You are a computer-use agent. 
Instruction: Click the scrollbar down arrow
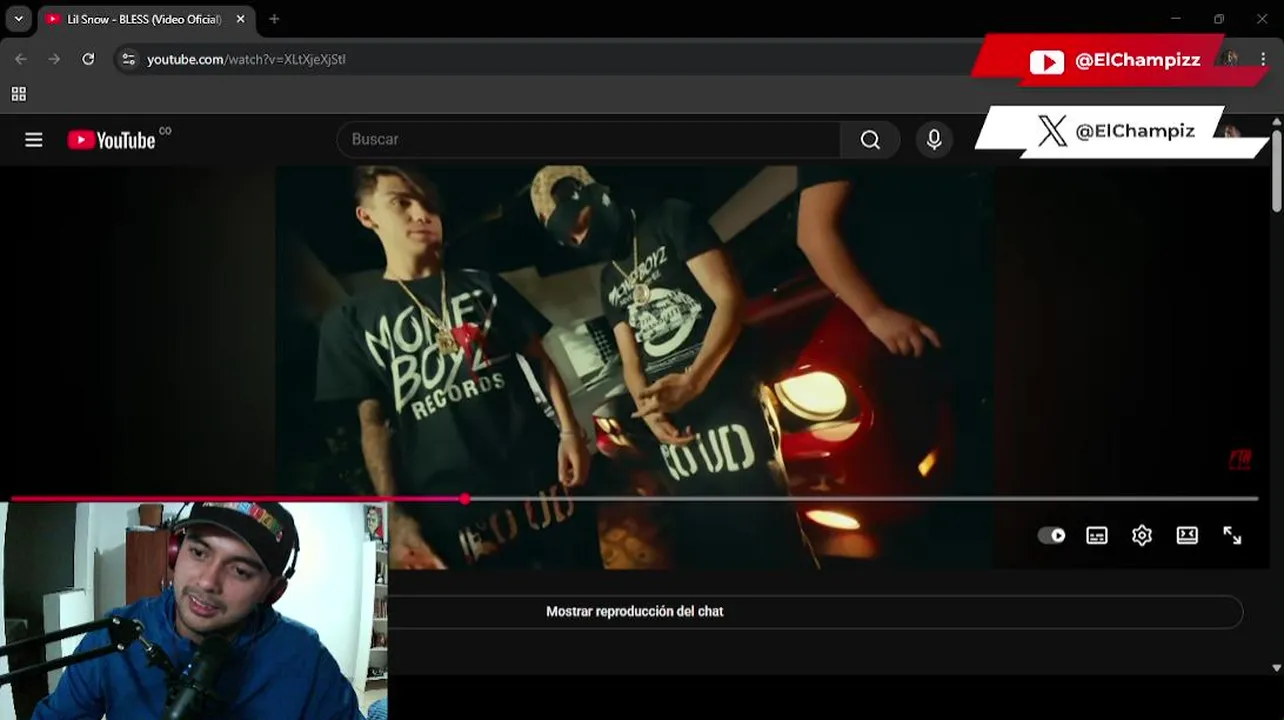point(1276,667)
